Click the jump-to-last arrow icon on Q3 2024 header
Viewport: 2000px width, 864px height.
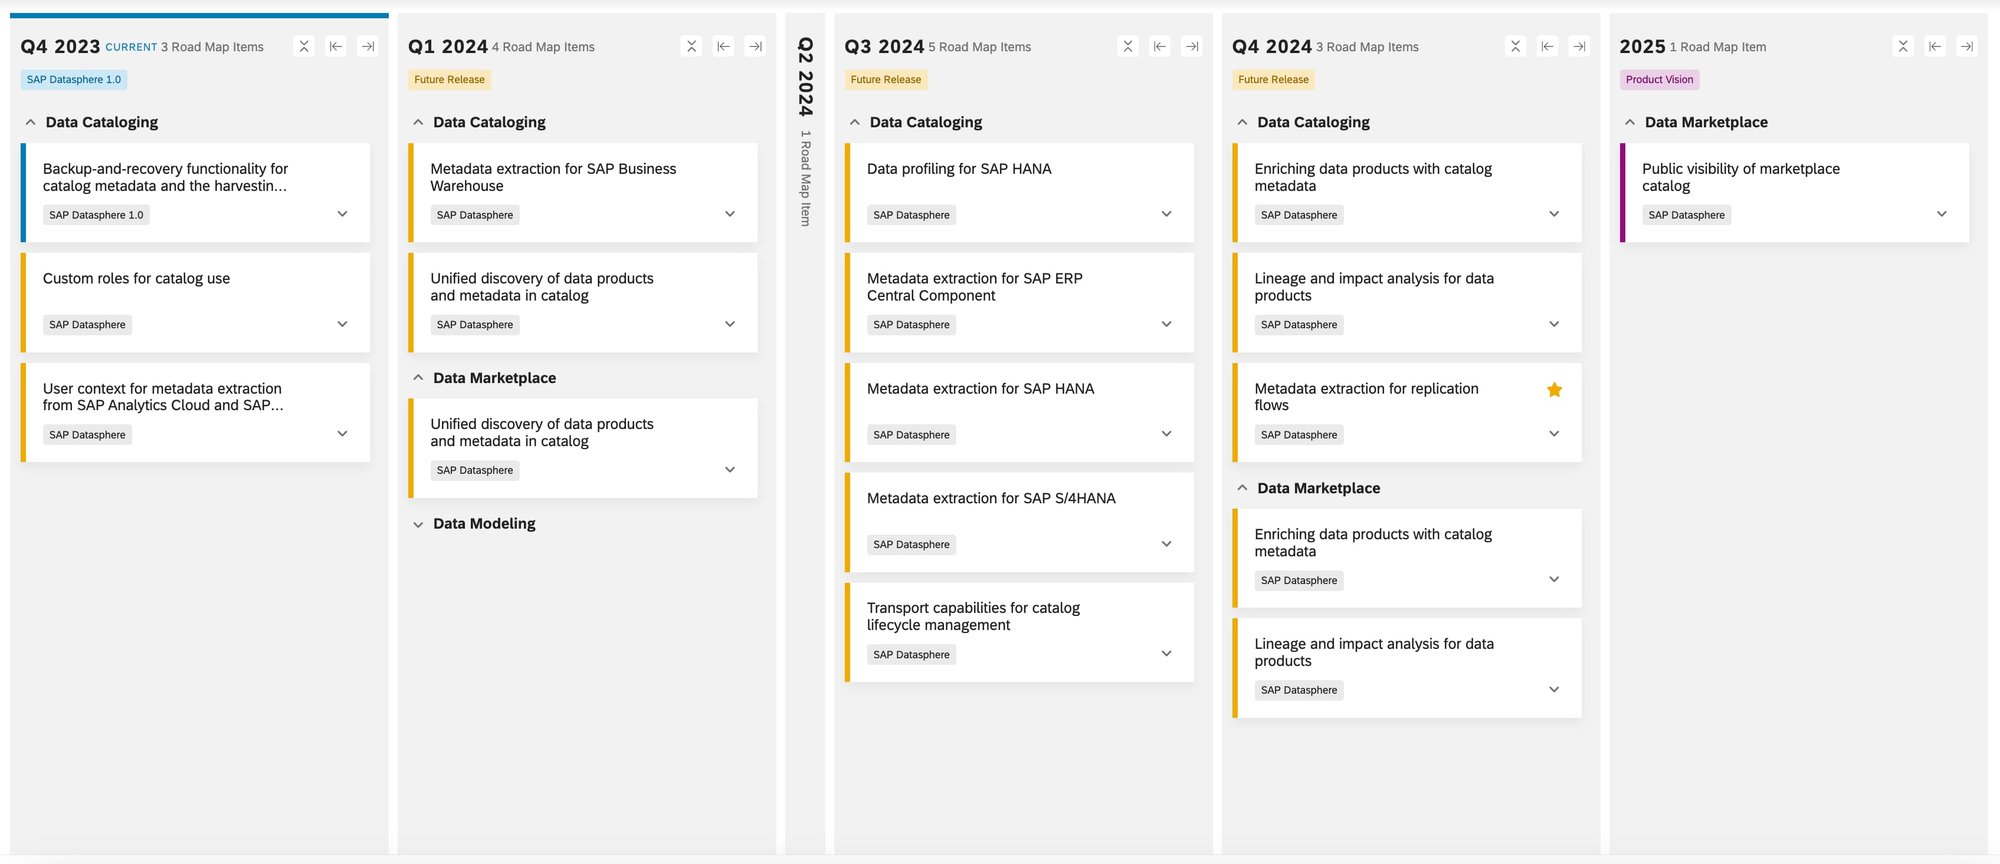click(x=1191, y=46)
